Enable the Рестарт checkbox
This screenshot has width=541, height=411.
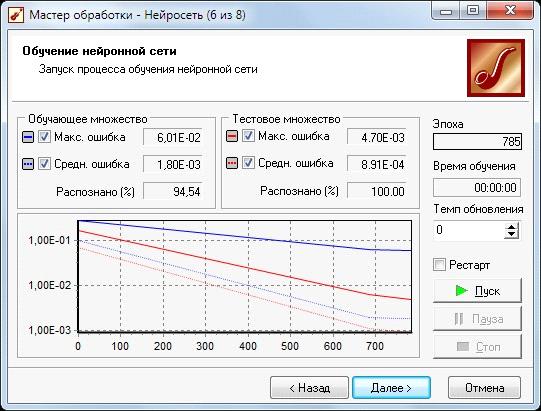click(439, 265)
